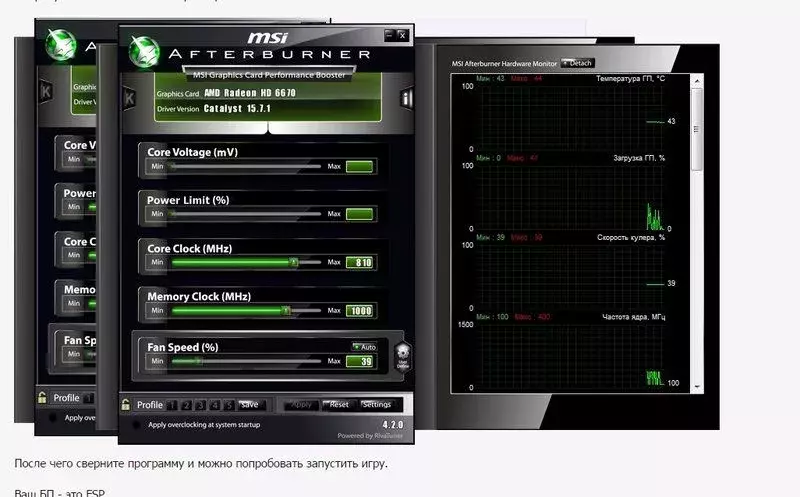Detach the Hardware Monitor panel

pyautogui.click(x=578, y=63)
